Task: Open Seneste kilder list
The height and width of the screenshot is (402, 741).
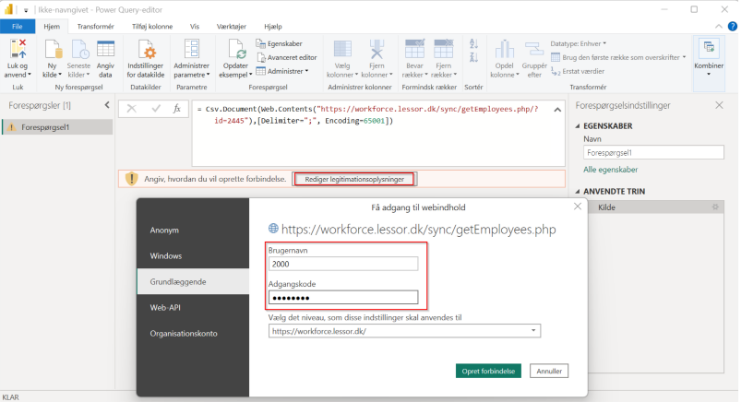Action: (x=78, y=59)
